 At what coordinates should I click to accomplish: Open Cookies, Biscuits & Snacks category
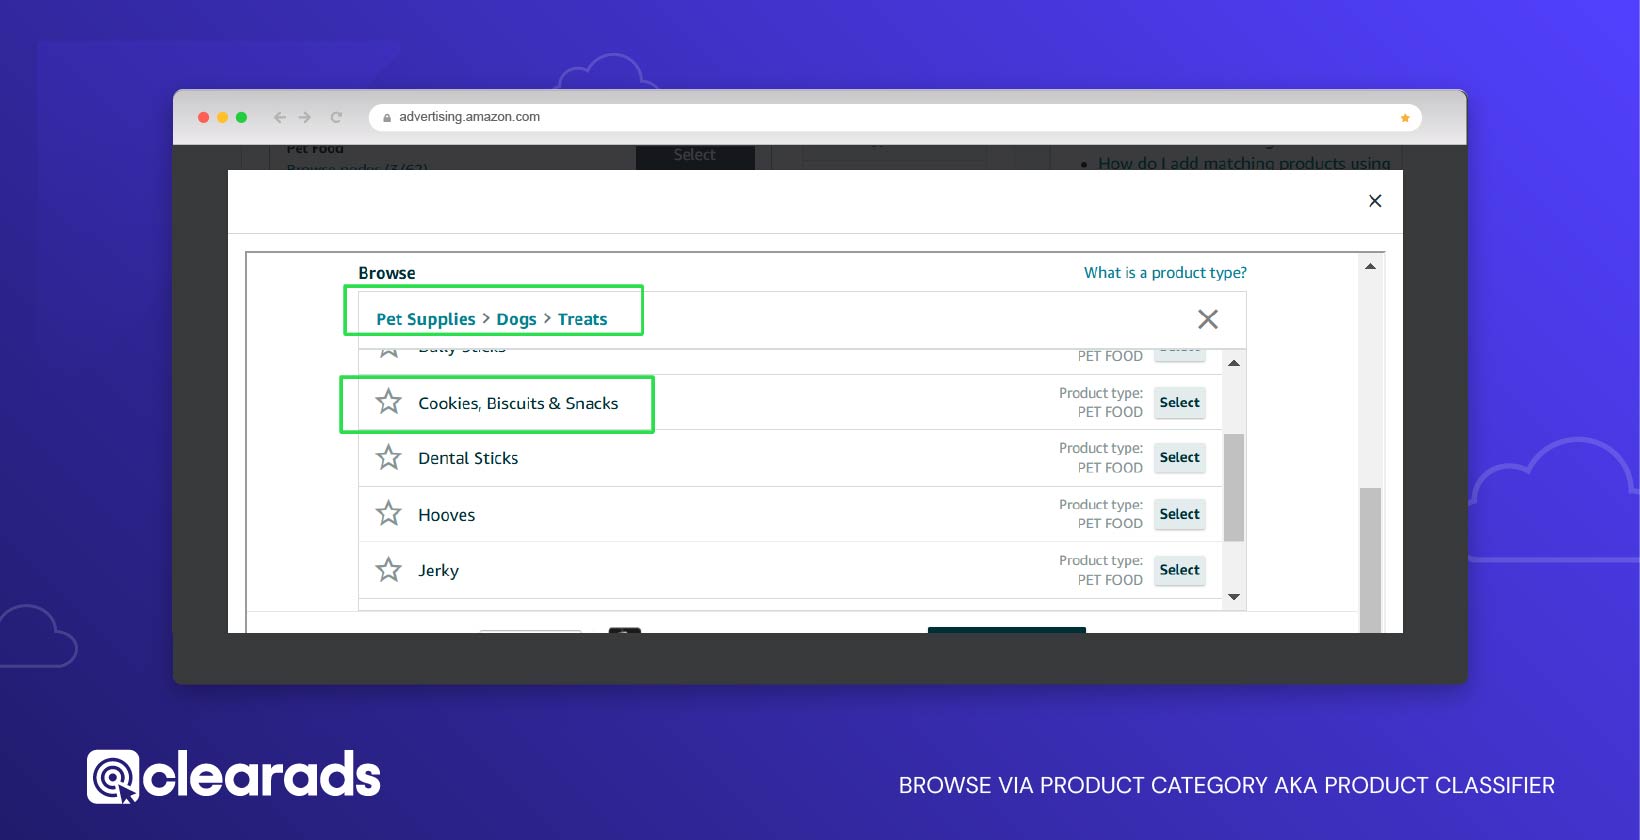pos(518,403)
